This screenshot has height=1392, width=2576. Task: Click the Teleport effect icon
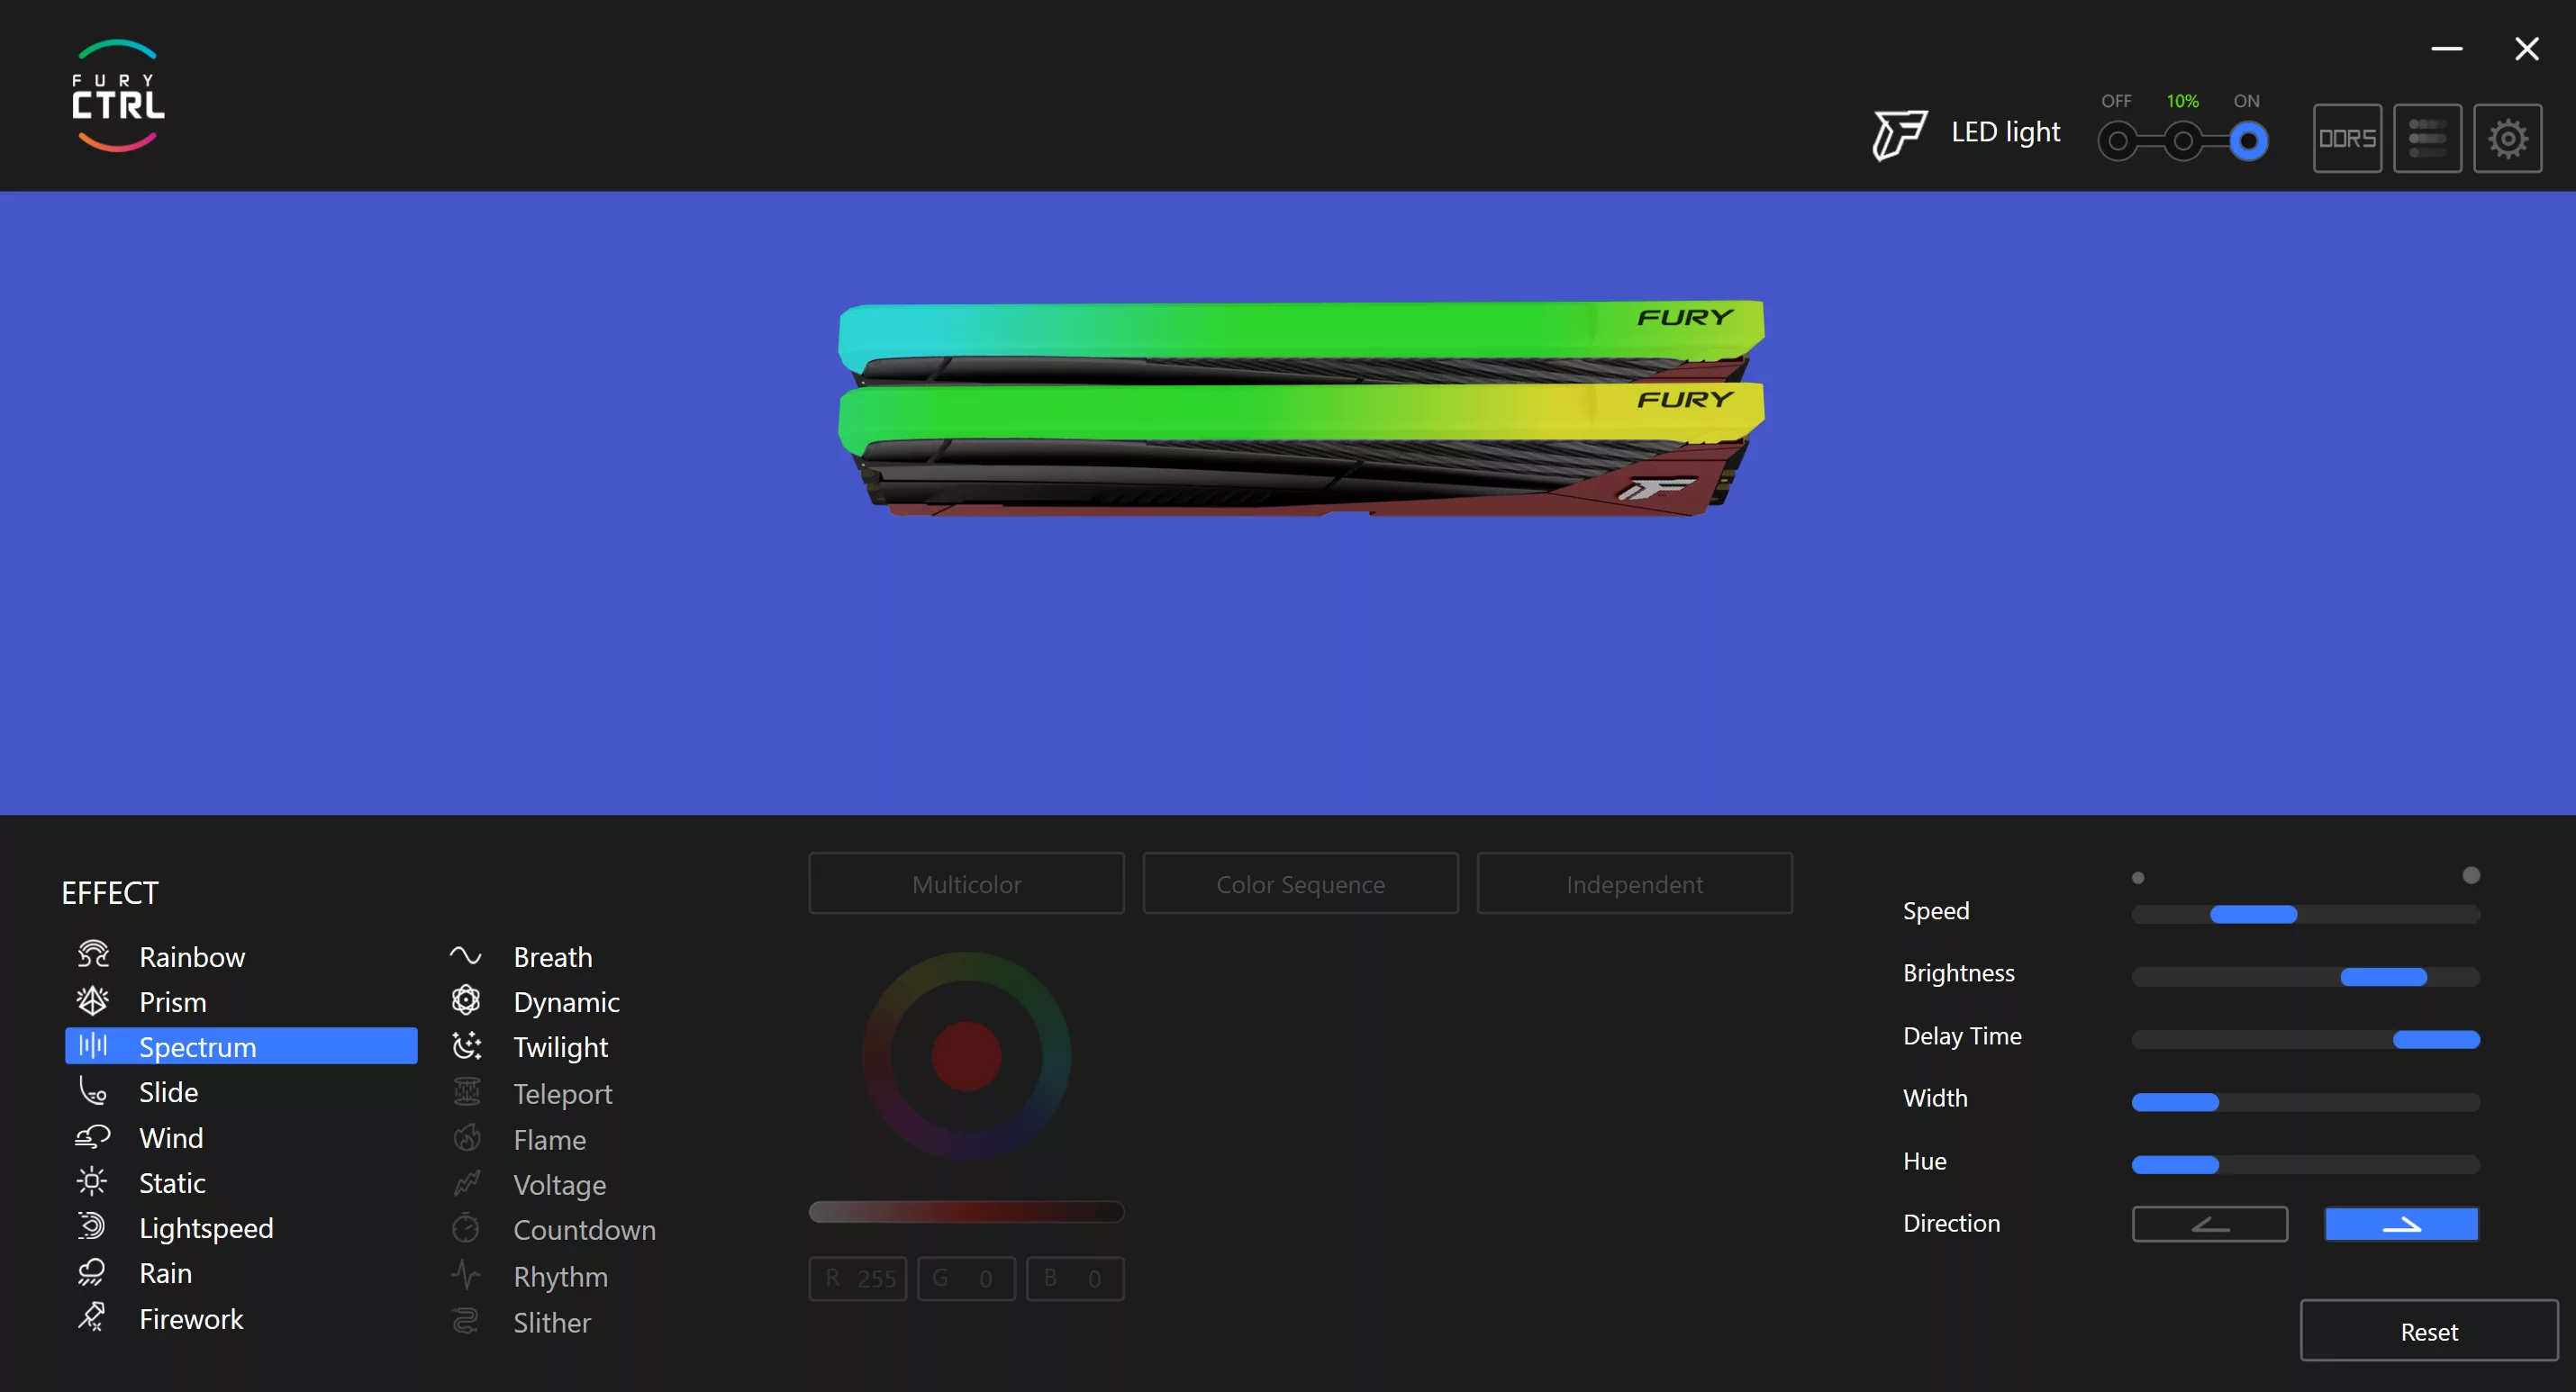click(466, 1092)
